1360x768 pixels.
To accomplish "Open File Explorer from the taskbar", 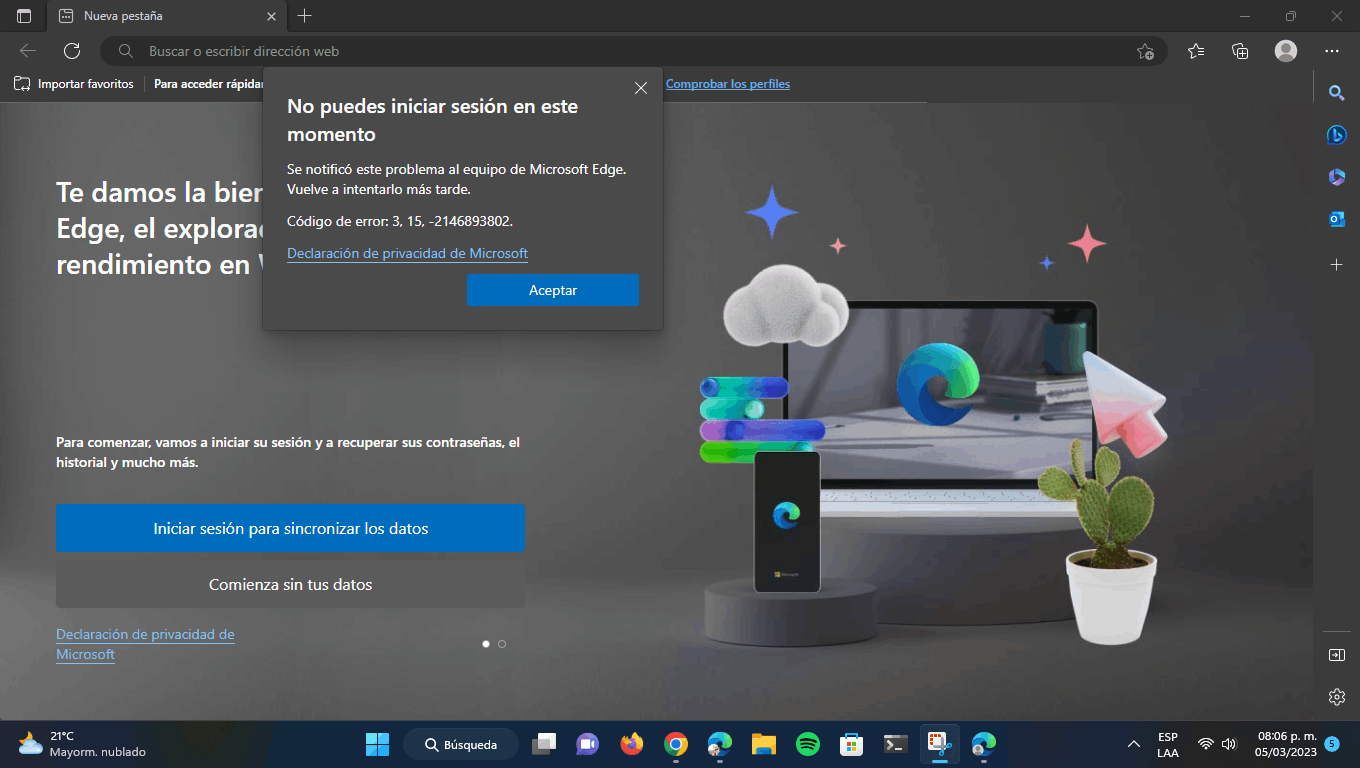I will 764,744.
